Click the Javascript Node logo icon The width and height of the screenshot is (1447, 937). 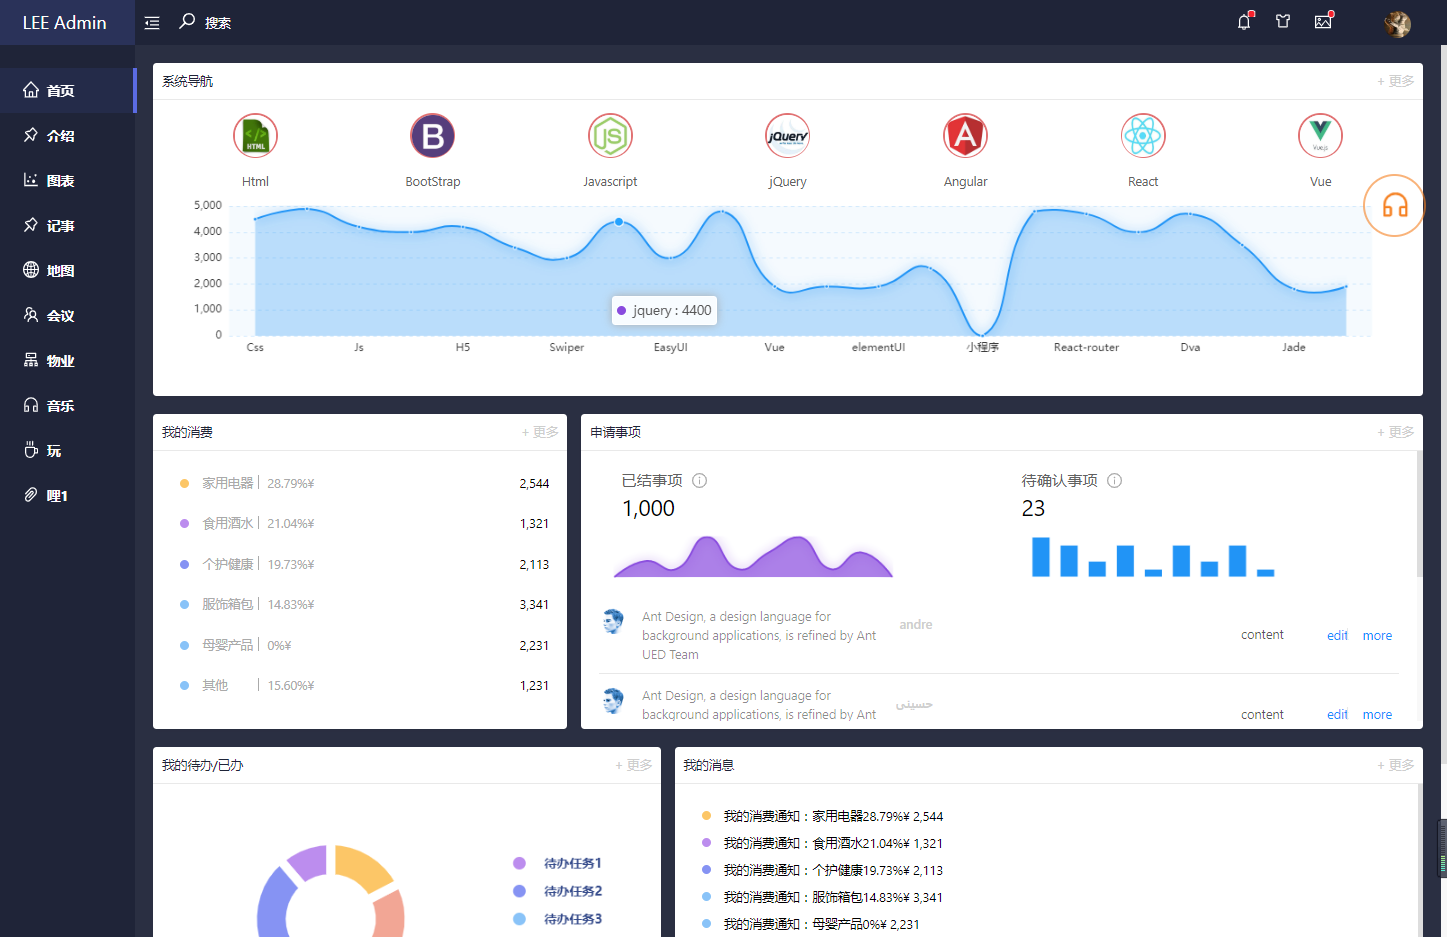[610, 136]
